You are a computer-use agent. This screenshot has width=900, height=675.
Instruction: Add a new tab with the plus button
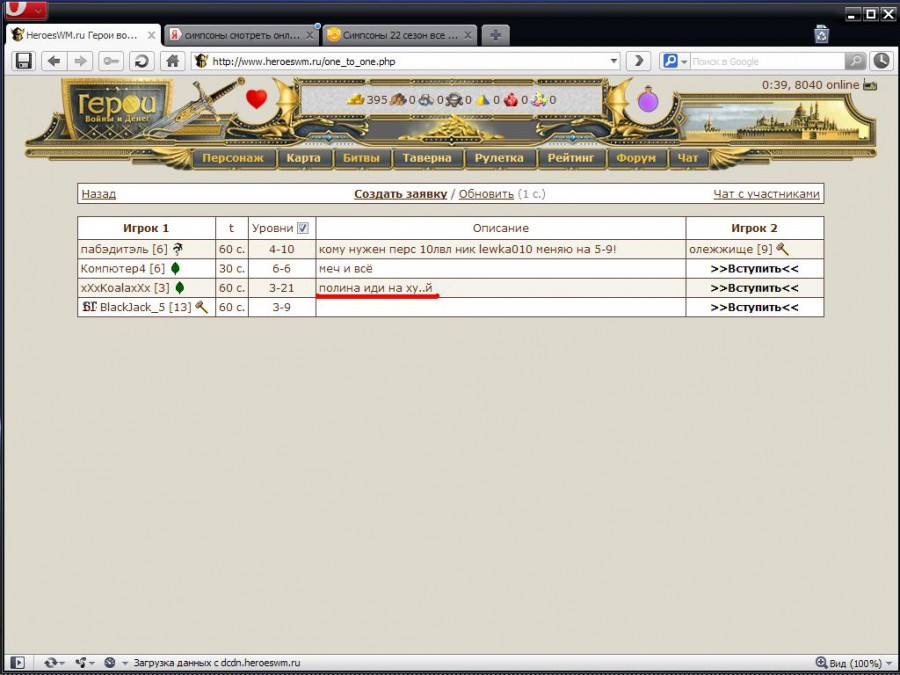pyautogui.click(x=495, y=35)
